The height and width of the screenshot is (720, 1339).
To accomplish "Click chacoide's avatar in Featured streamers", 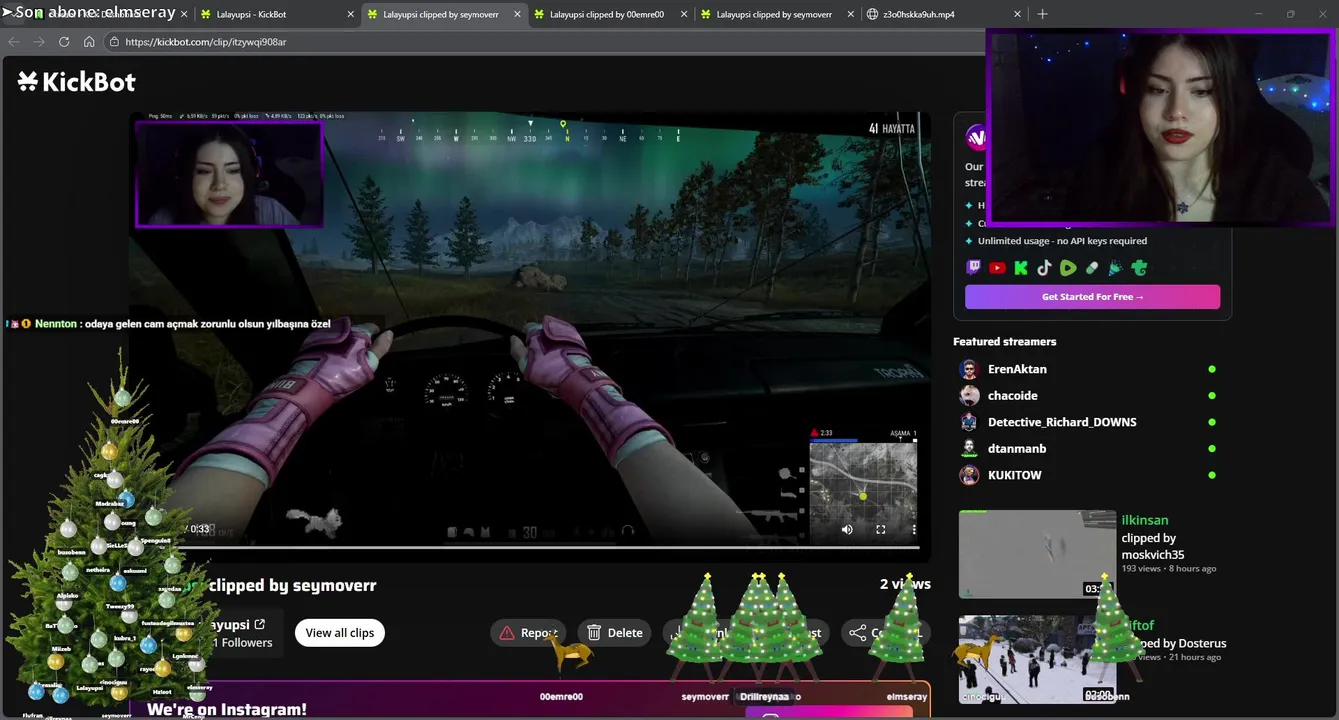I will click(969, 395).
